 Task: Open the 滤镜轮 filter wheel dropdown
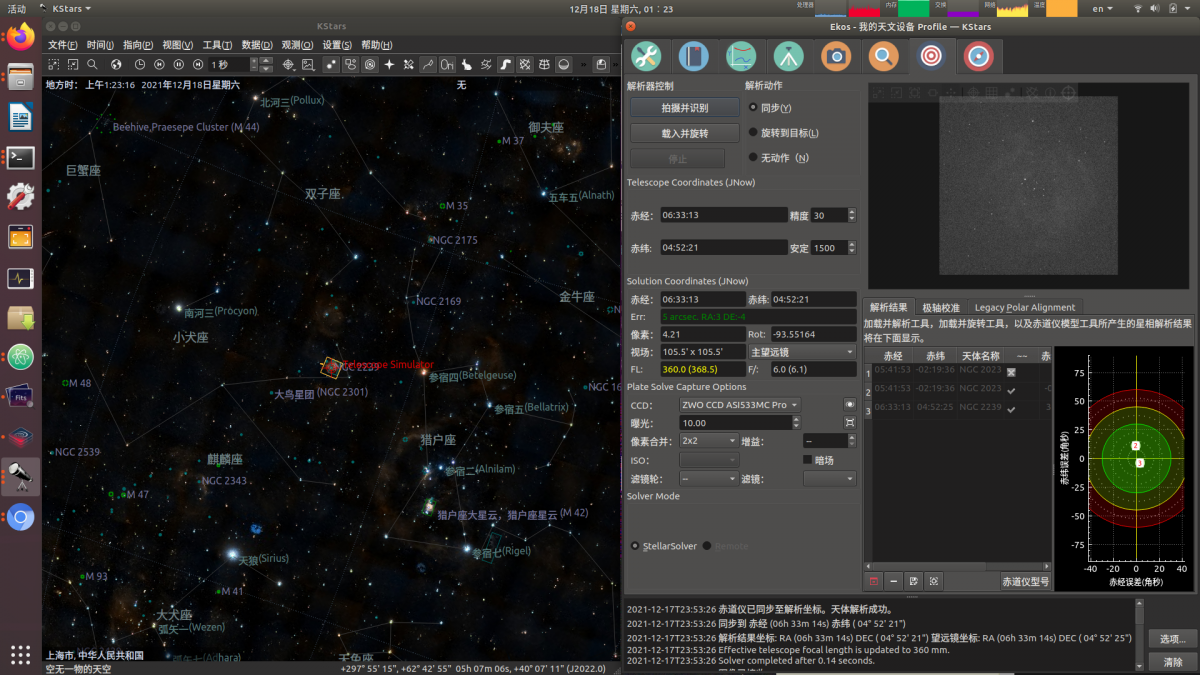[708, 479]
